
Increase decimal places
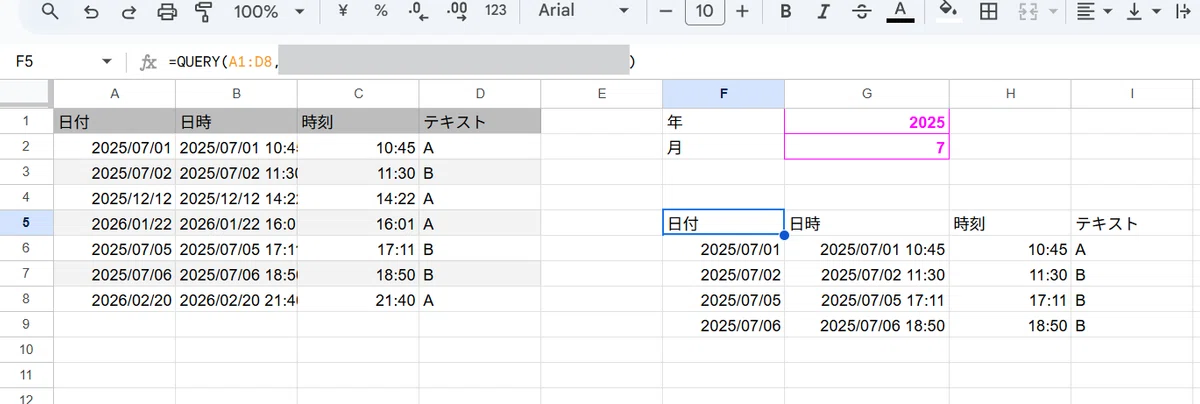point(457,12)
